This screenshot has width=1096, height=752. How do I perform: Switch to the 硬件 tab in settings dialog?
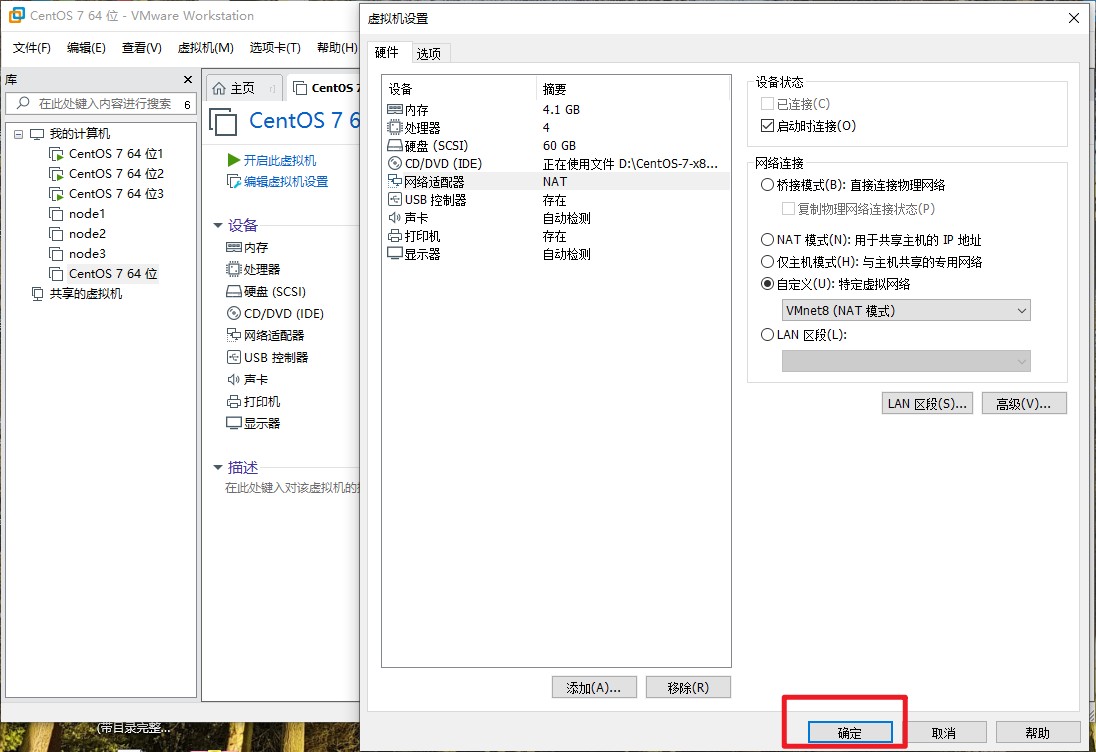(387, 52)
